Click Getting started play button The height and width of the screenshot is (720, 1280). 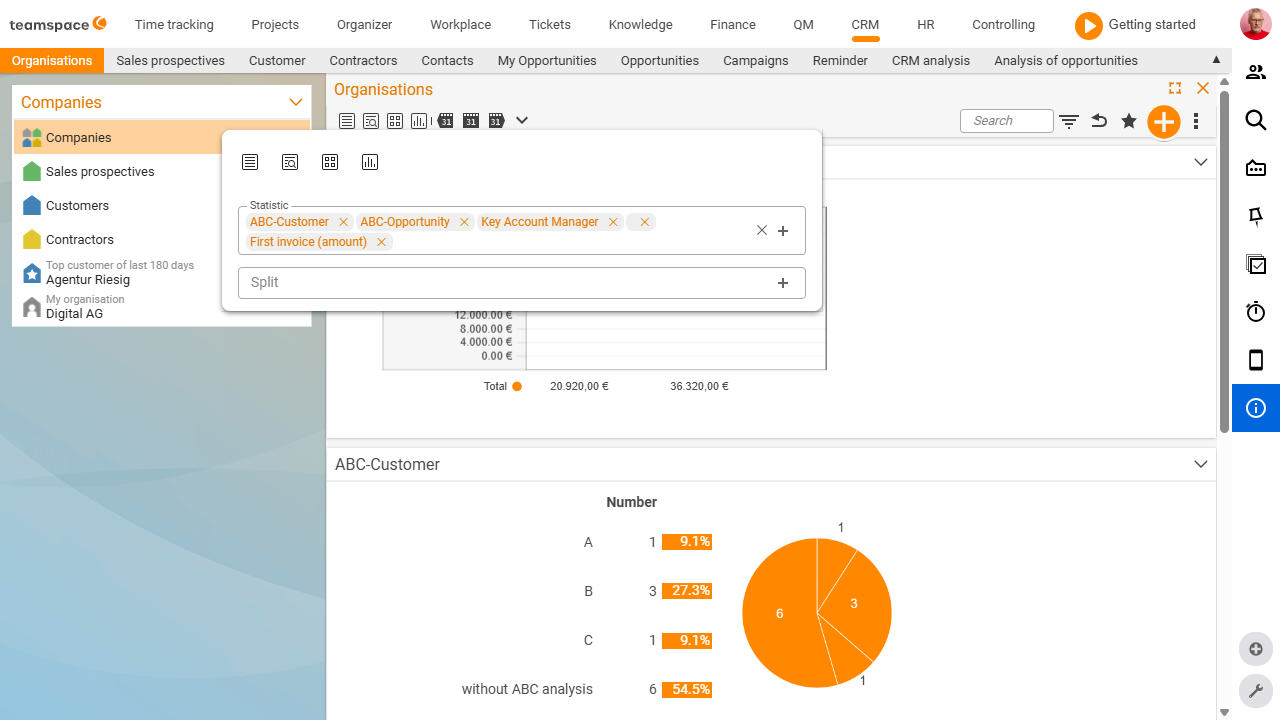[x=1089, y=25]
